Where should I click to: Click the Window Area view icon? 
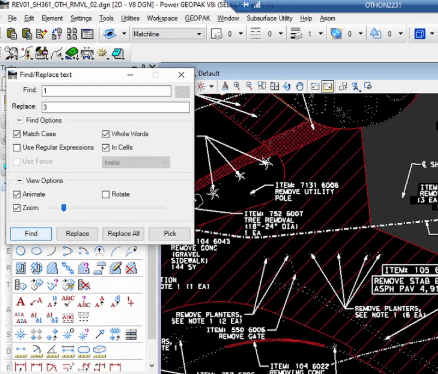262,86
